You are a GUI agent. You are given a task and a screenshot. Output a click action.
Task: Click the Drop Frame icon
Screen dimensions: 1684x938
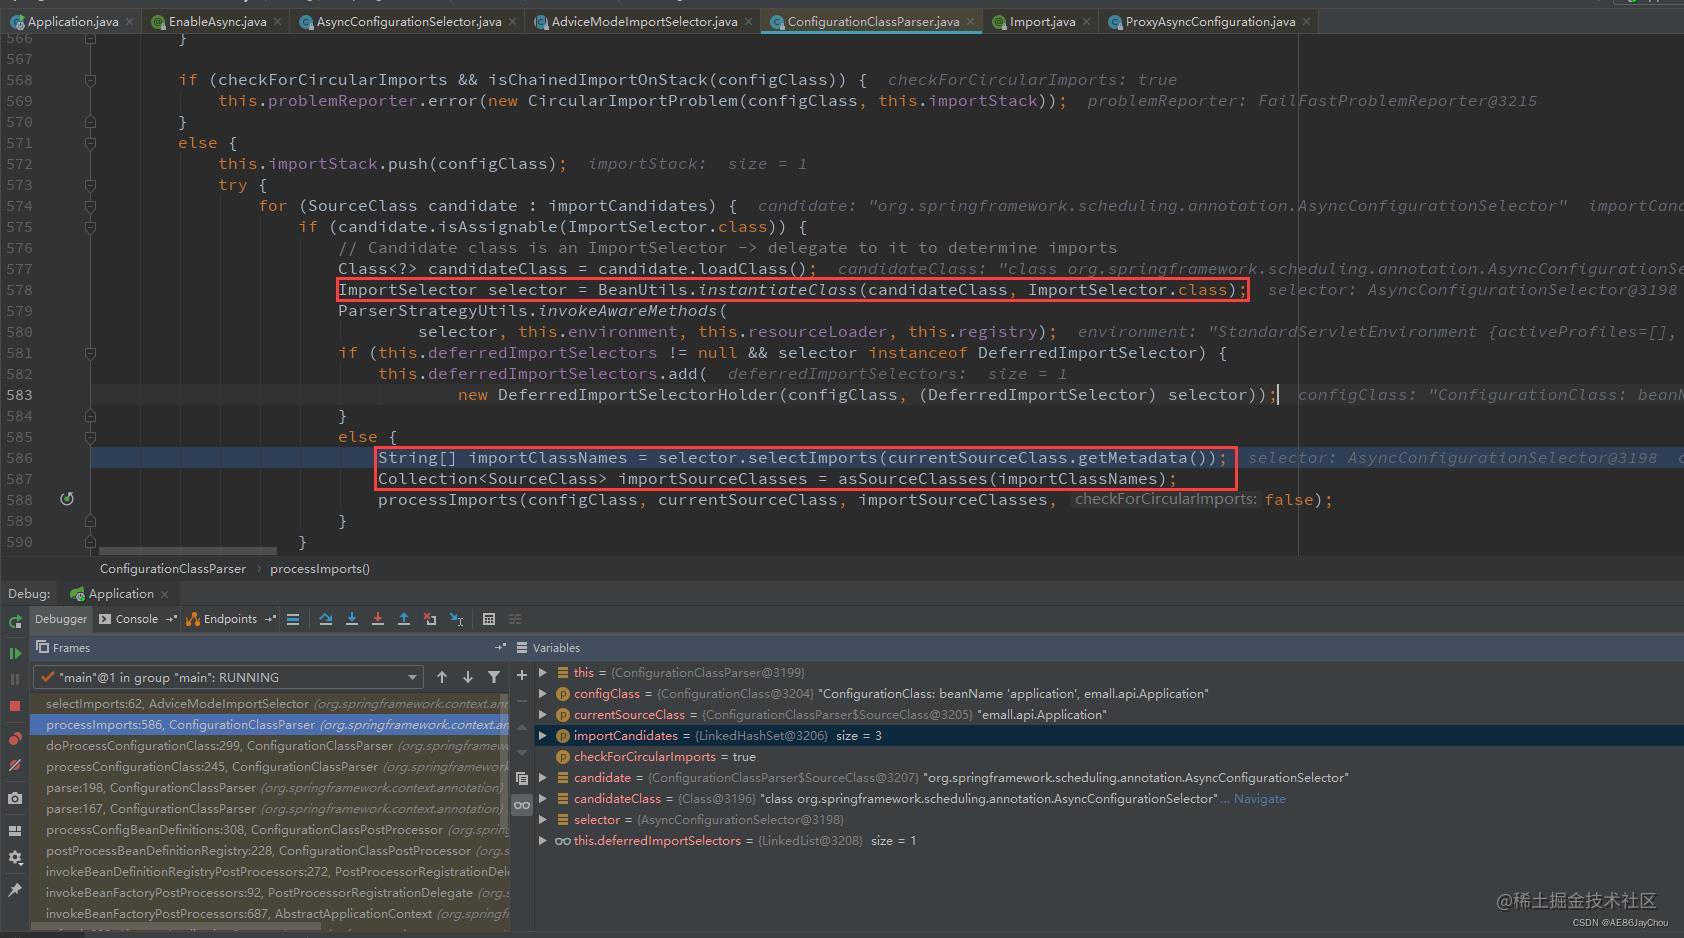430,619
